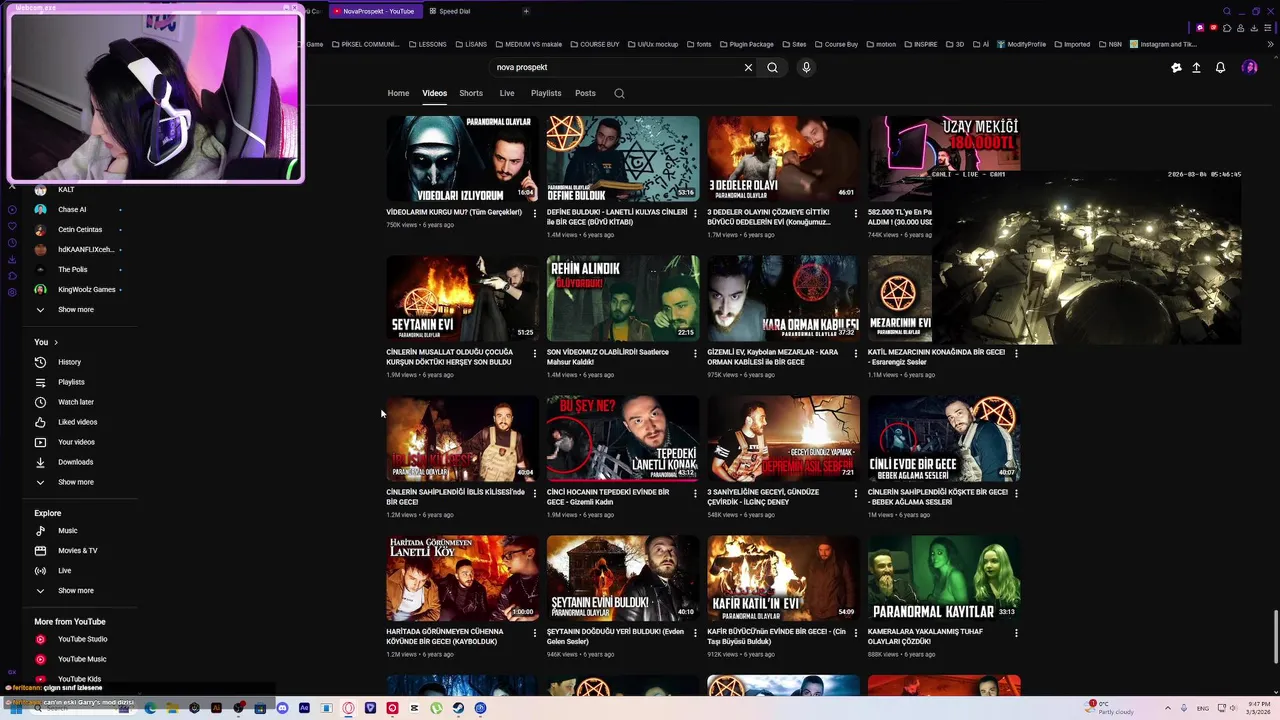This screenshot has width=1280, height=720.
Task: Switch to the Shorts tab
Action: coord(471,93)
